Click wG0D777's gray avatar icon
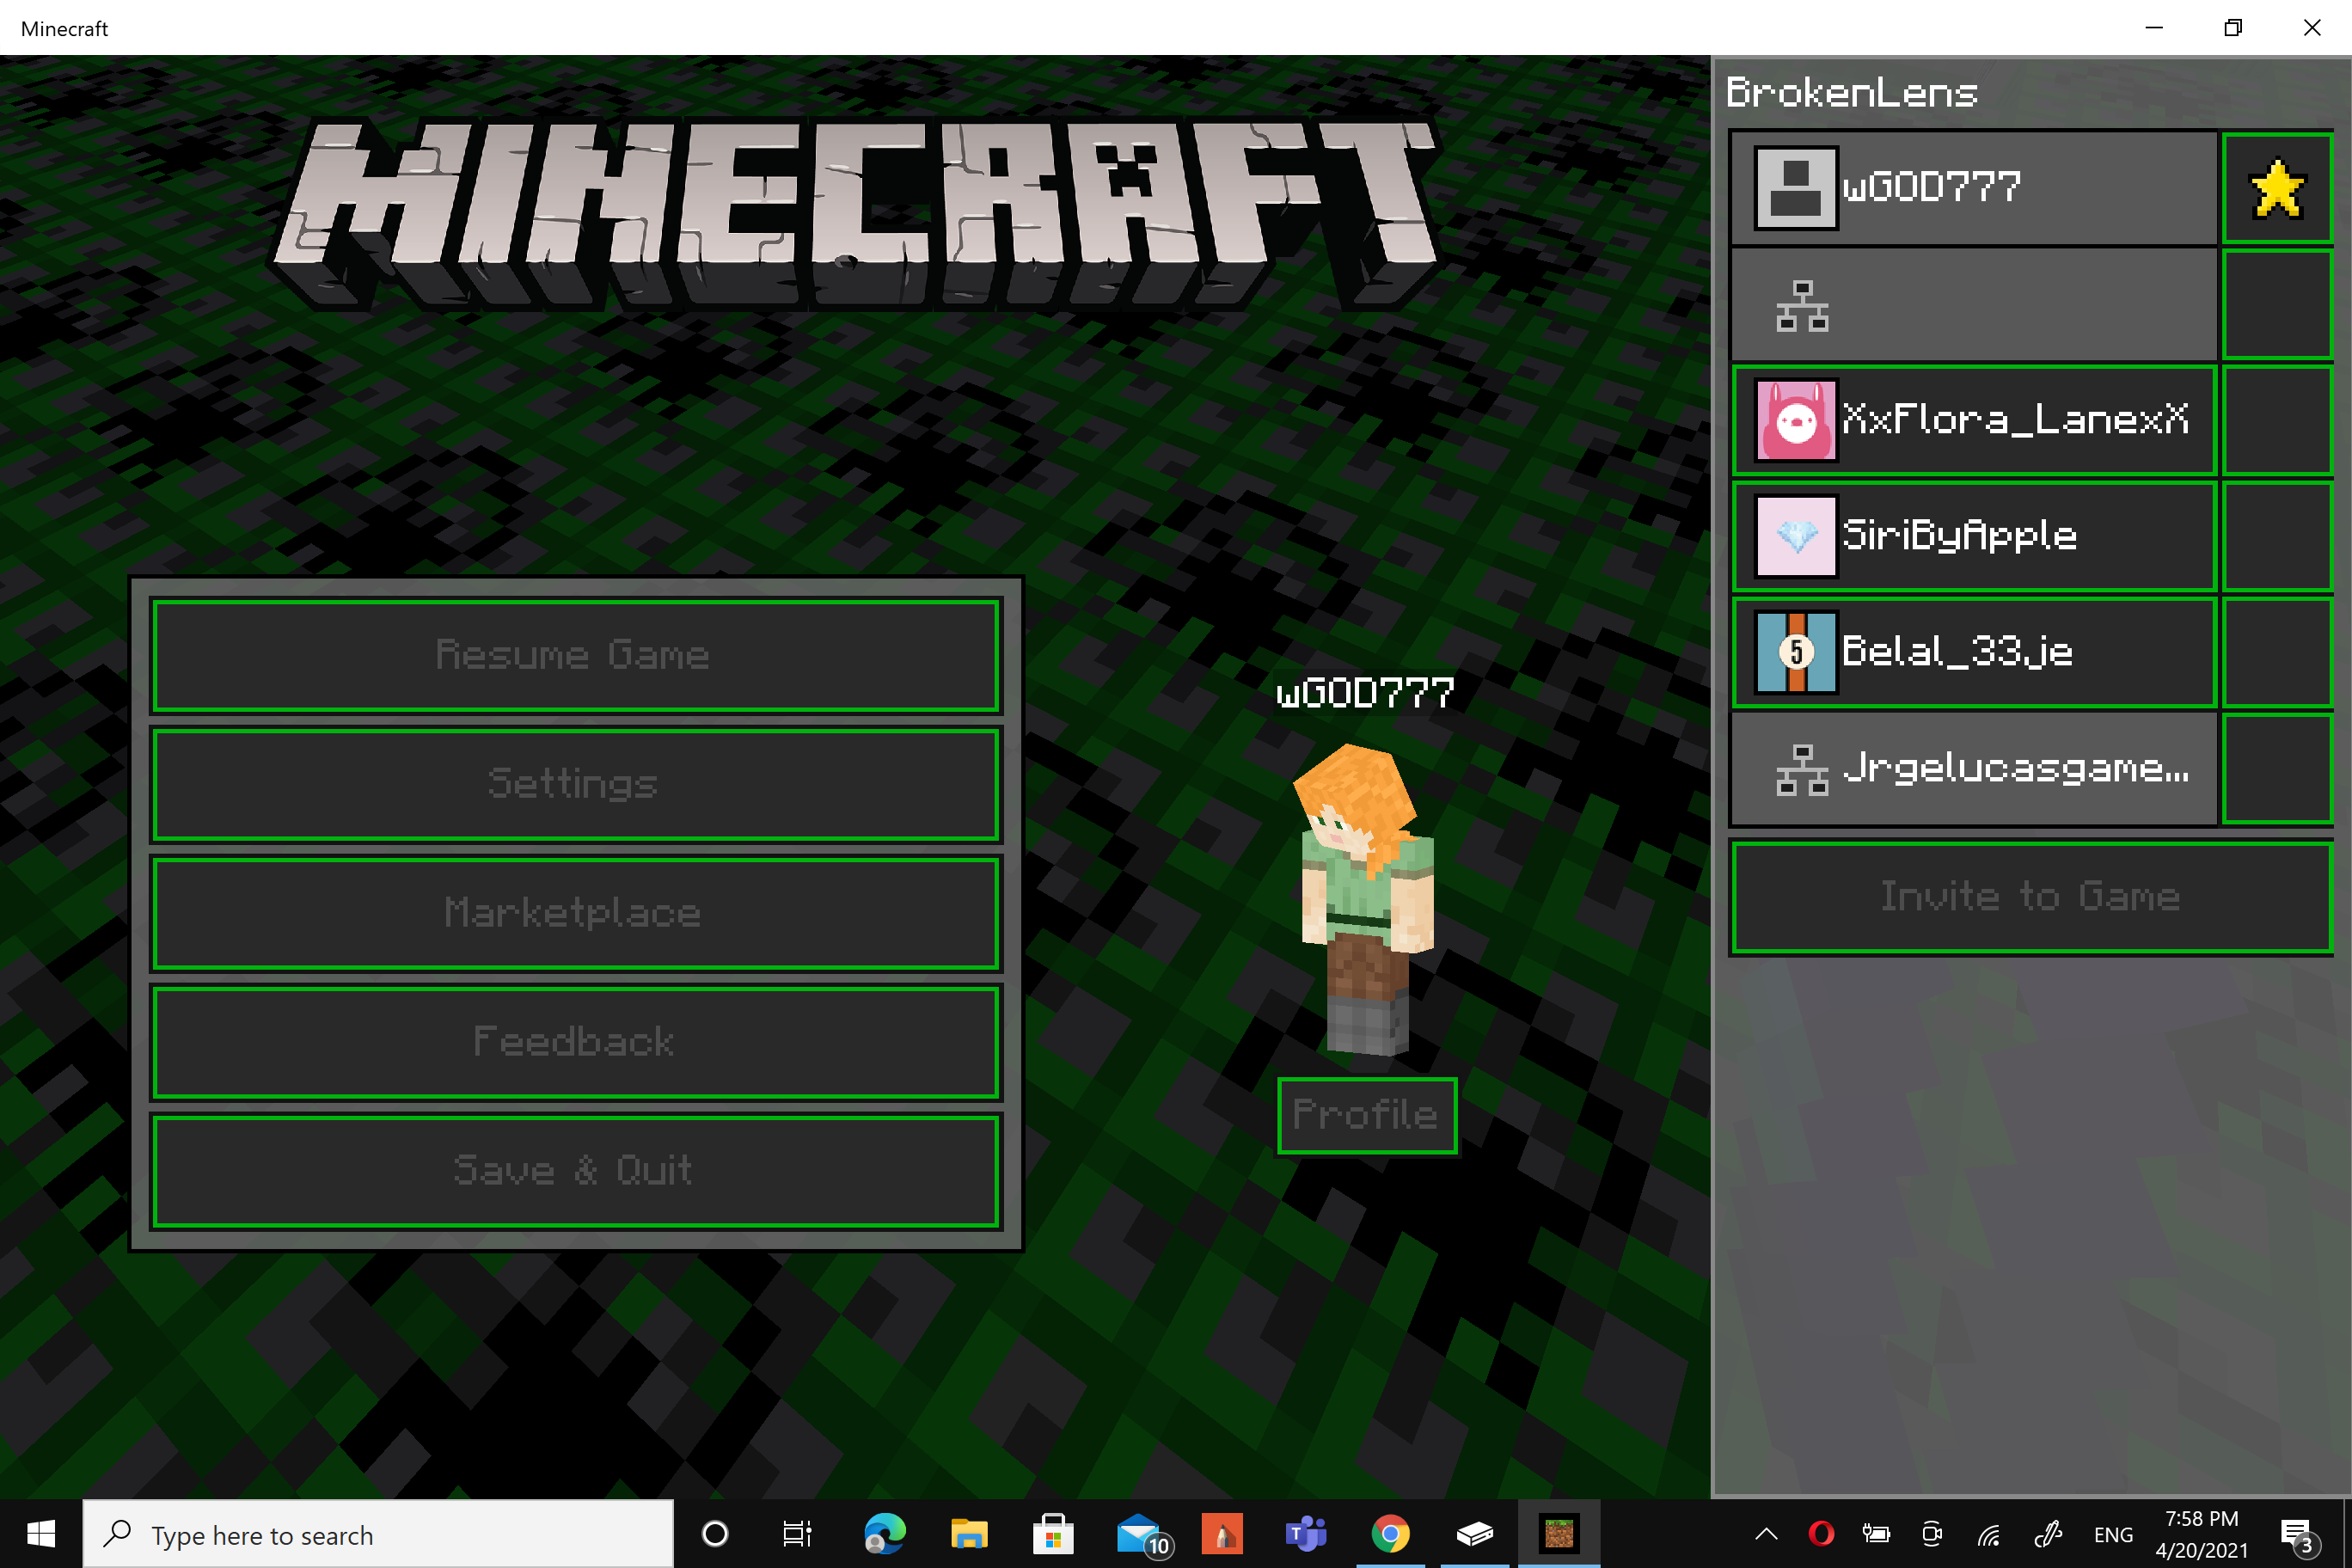Image resolution: width=2352 pixels, height=1568 pixels. tap(1796, 188)
